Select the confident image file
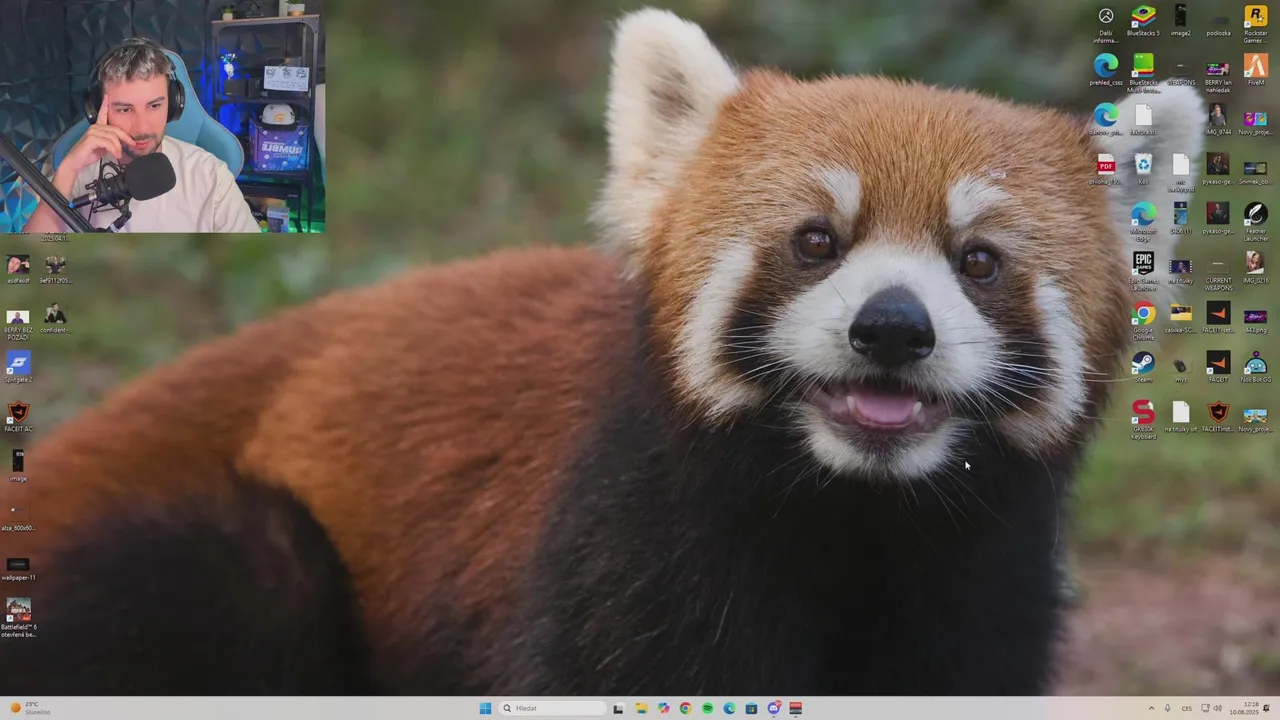 (x=55, y=318)
